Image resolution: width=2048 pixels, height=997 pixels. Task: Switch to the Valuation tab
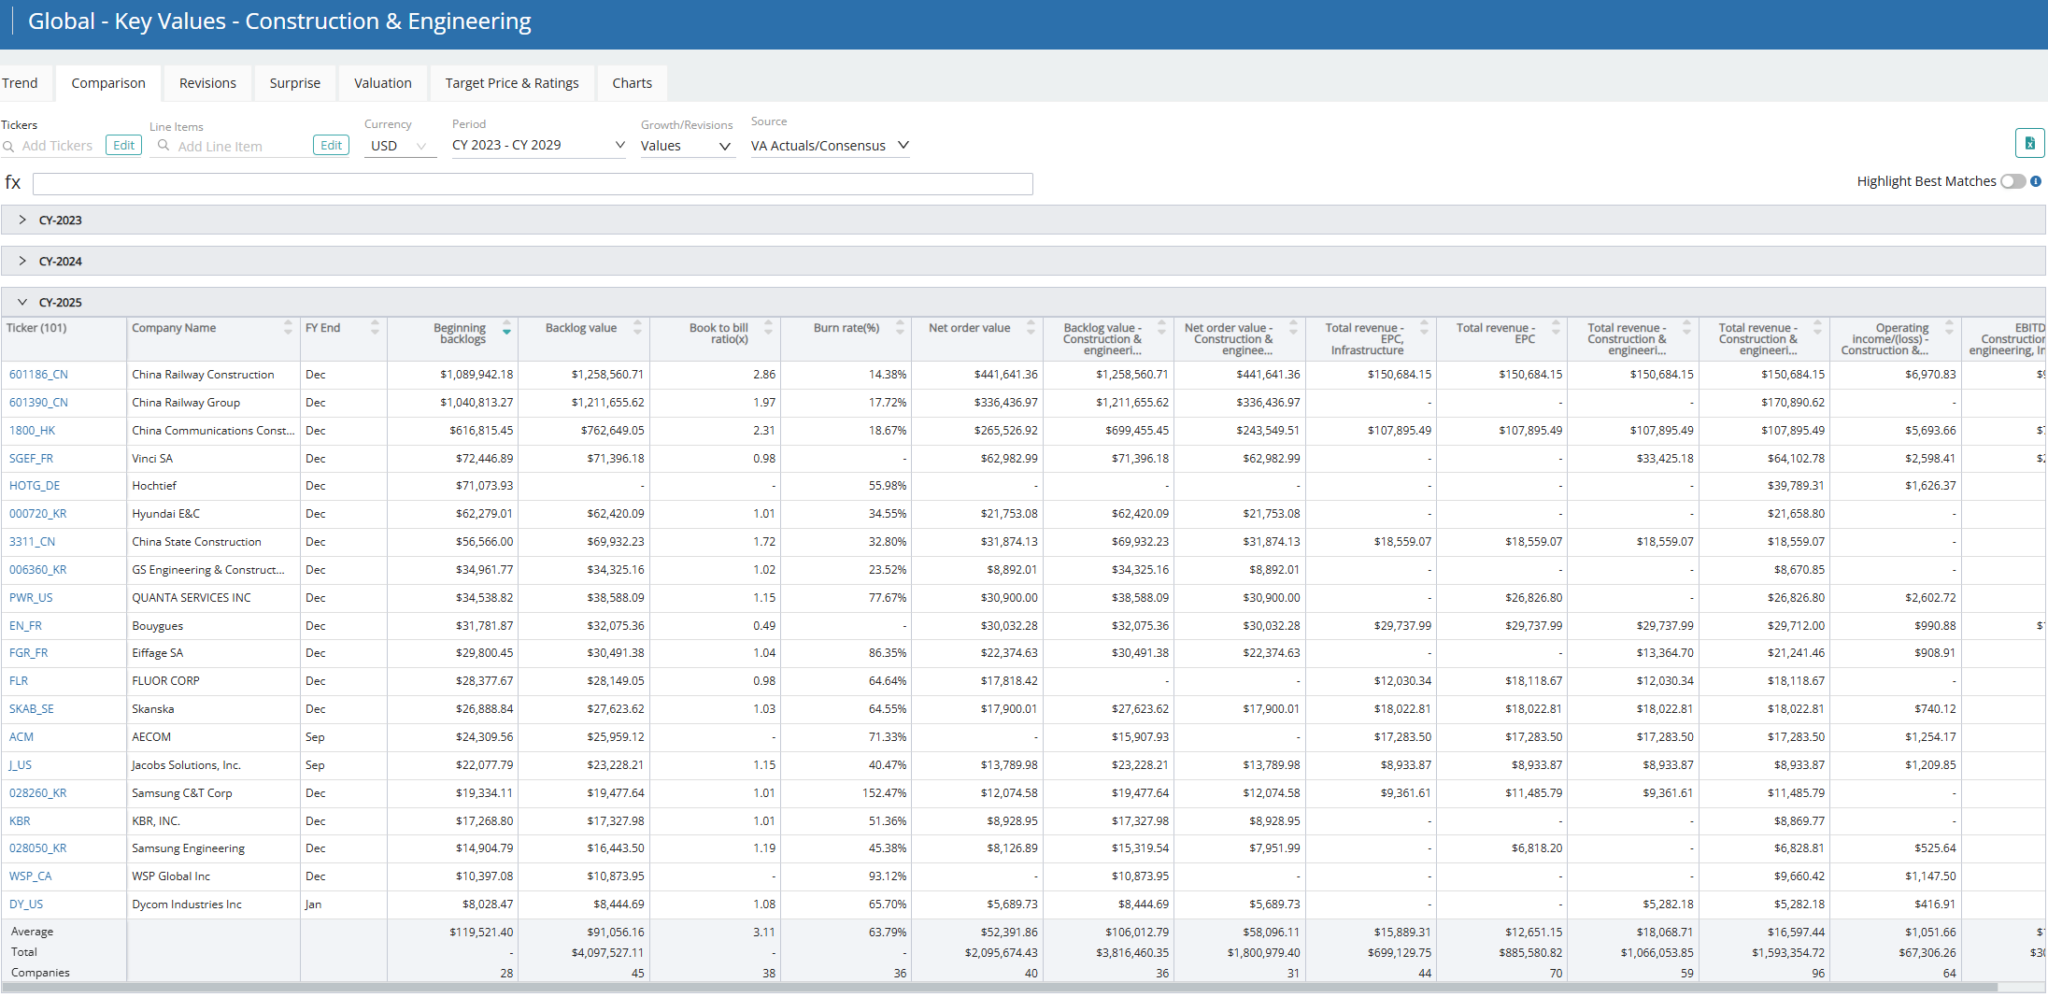pyautogui.click(x=382, y=83)
